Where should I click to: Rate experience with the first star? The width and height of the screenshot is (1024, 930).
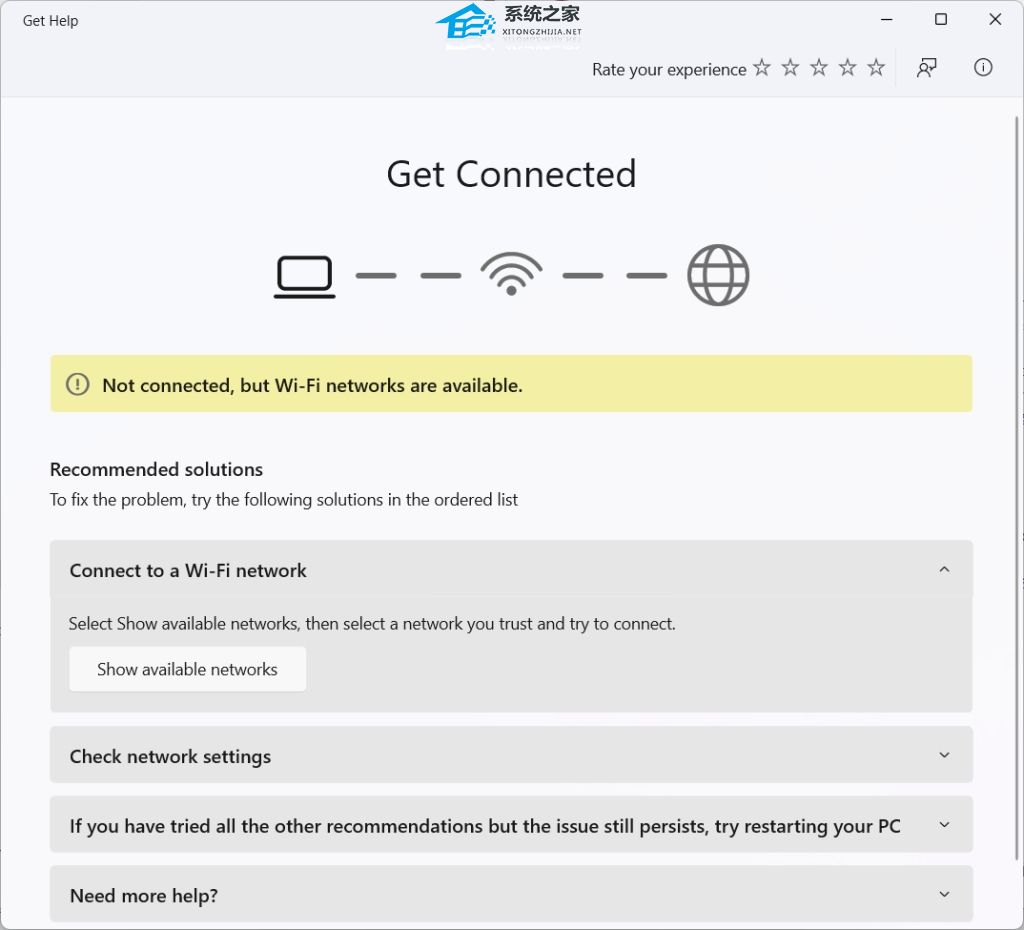coord(762,68)
